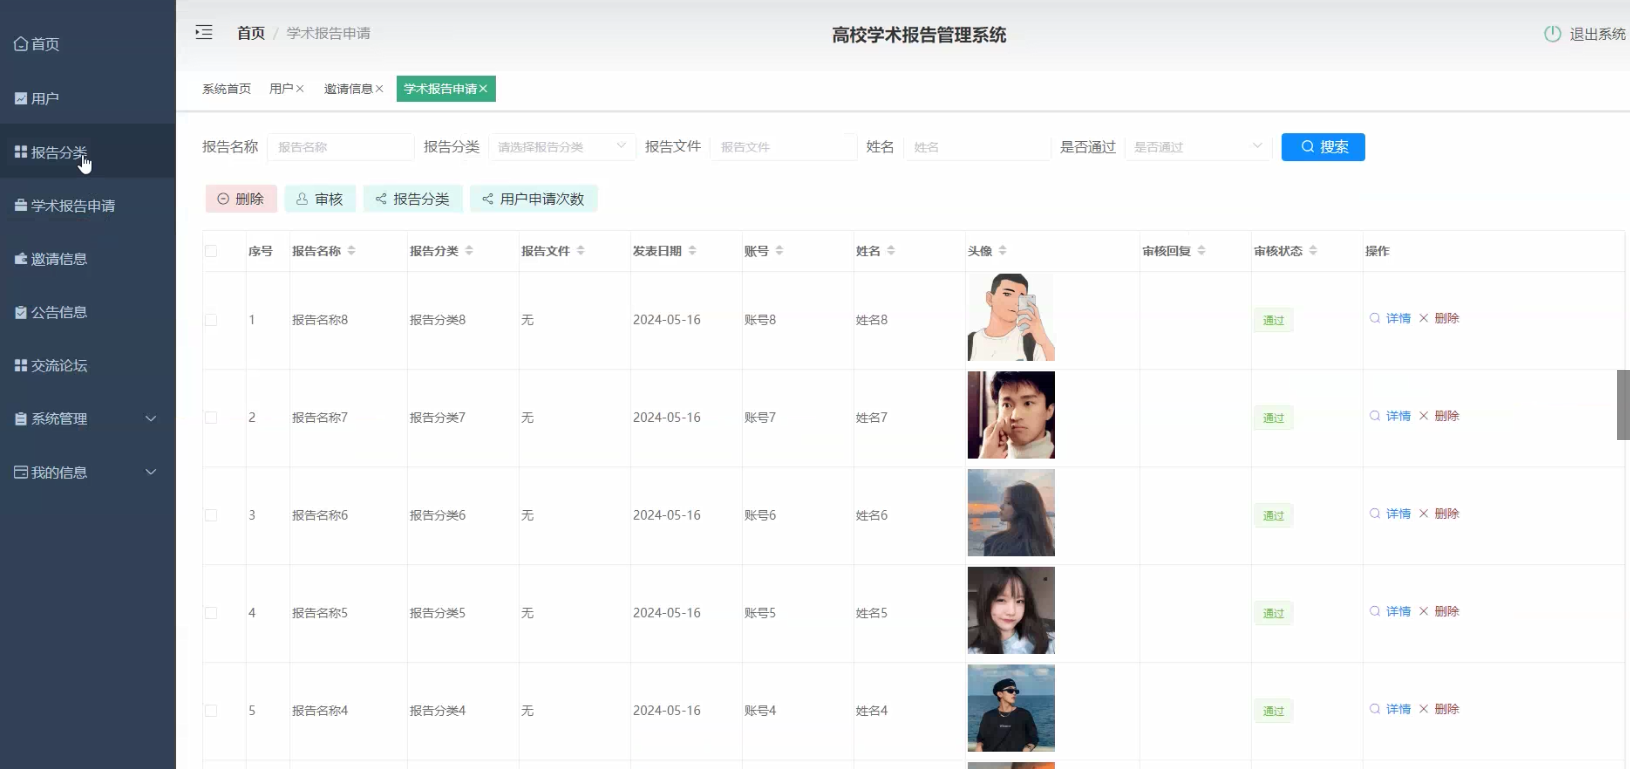Focus the 报告文件 search input
Image resolution: width=1630 pixels, height=769 pixels.
tap(784, 147)
